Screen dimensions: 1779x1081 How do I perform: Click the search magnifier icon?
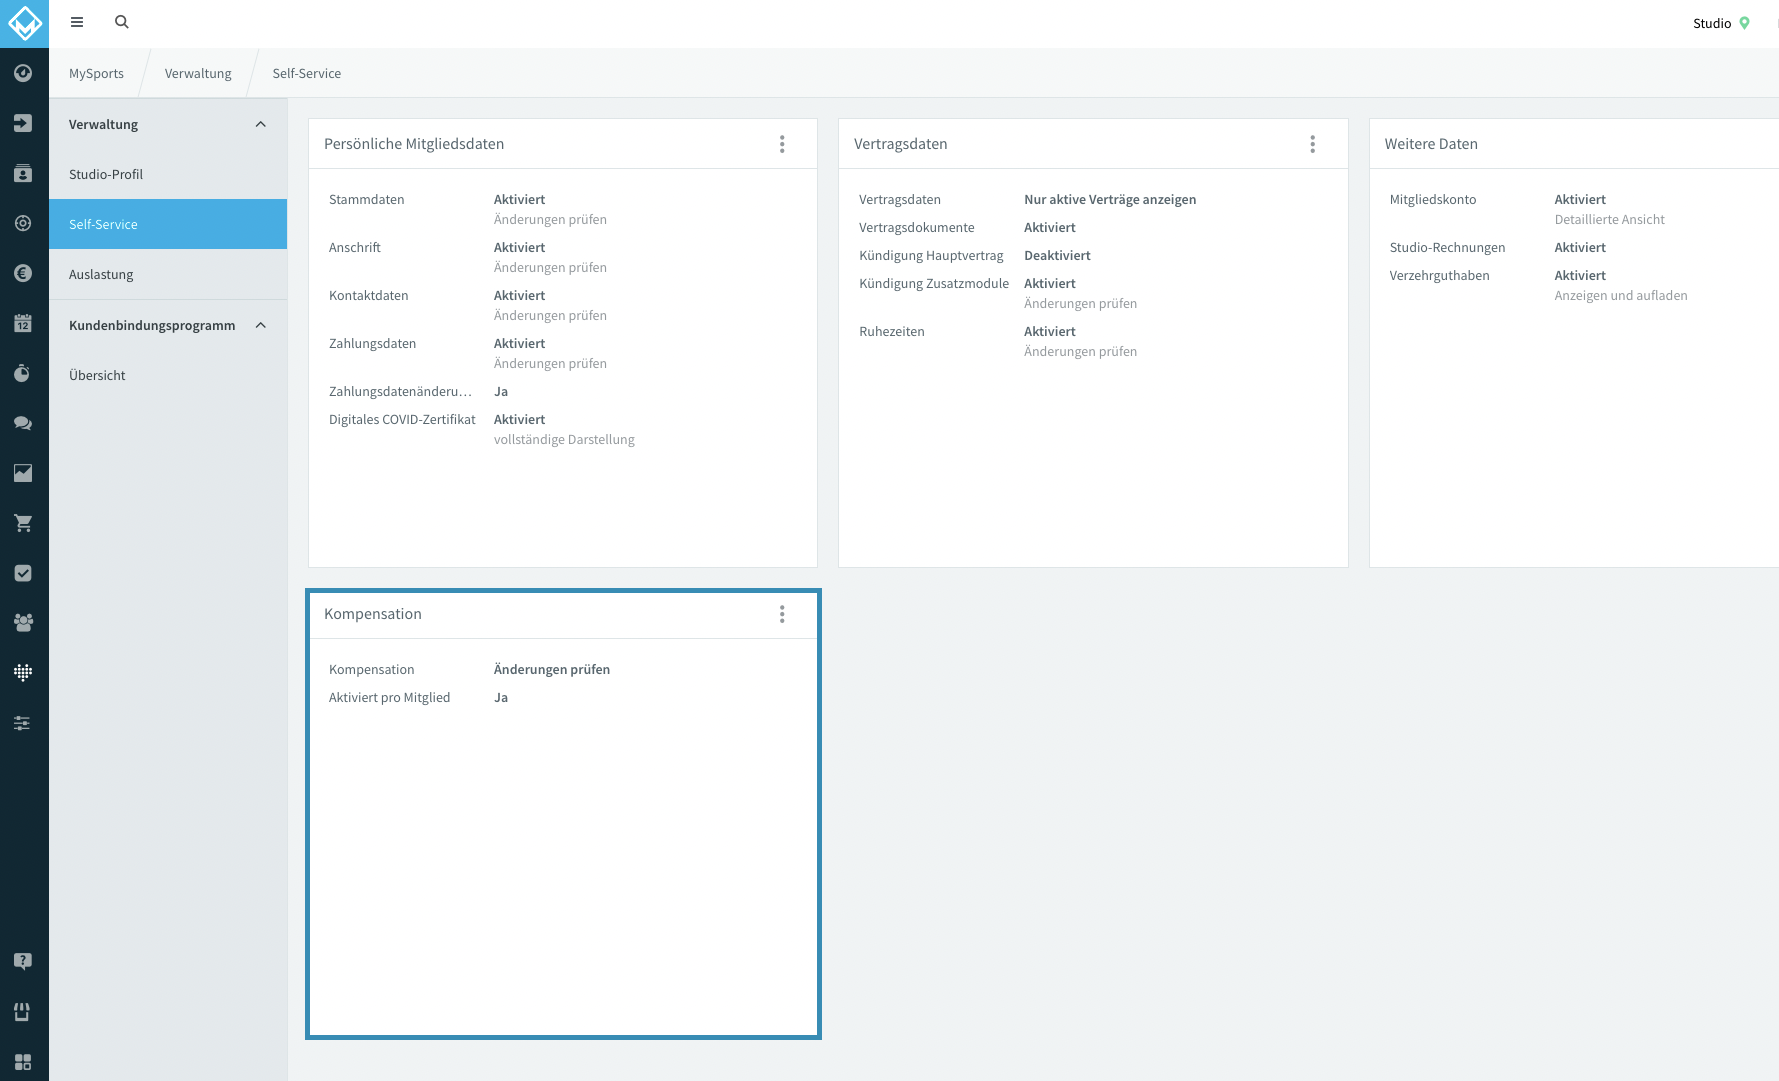click(x=122, y=22)
